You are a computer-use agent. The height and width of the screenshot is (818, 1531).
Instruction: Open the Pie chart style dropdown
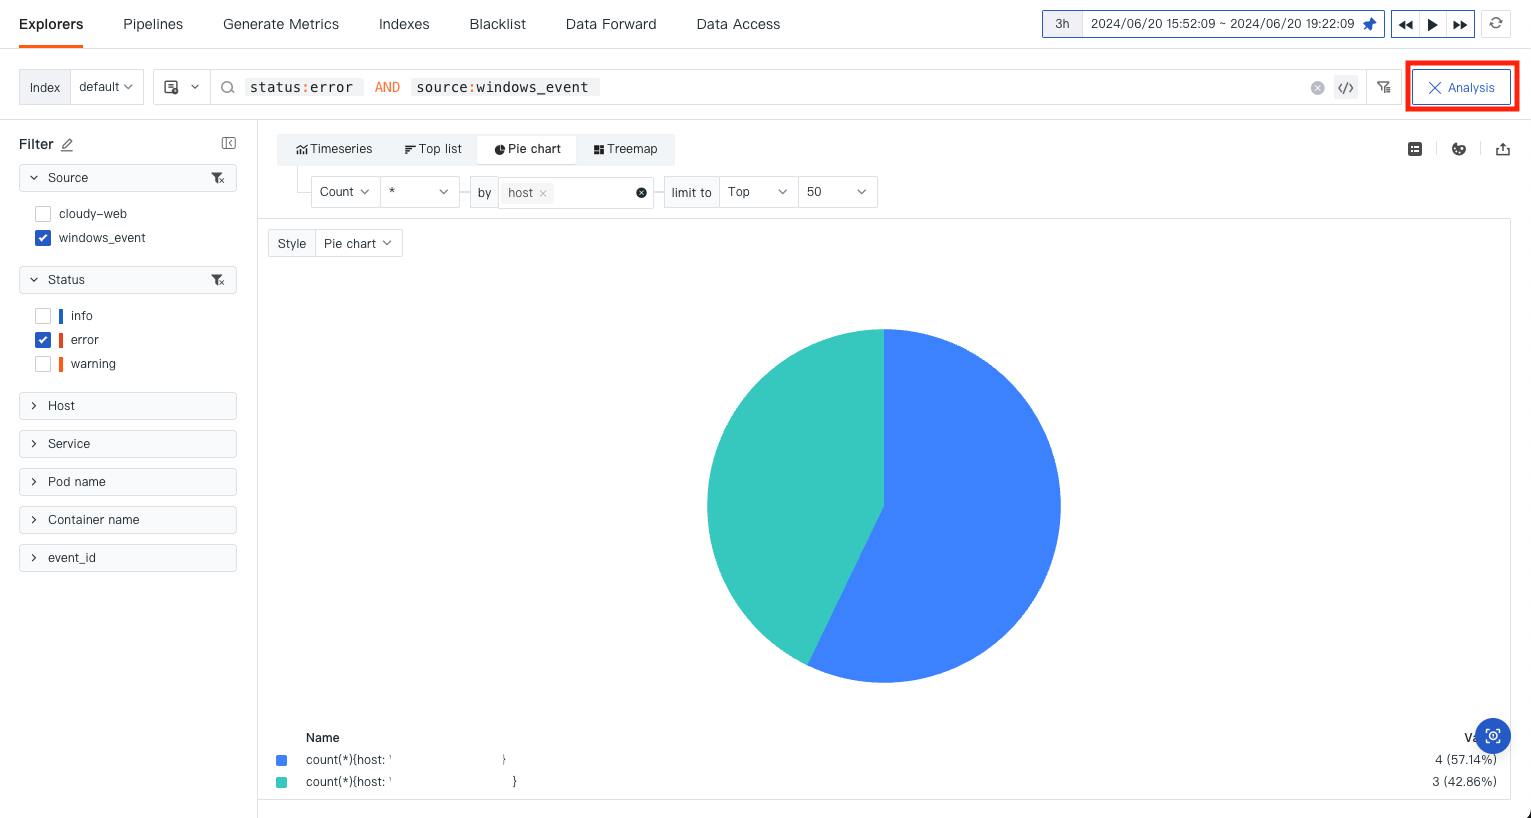(358, 243)
